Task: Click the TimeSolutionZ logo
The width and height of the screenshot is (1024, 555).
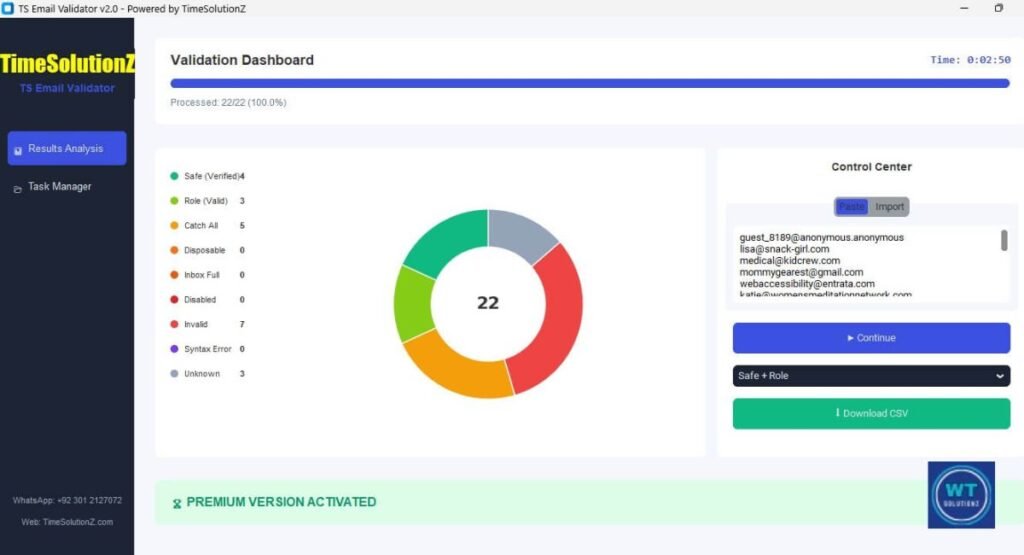Action: (x=67, y=63)
